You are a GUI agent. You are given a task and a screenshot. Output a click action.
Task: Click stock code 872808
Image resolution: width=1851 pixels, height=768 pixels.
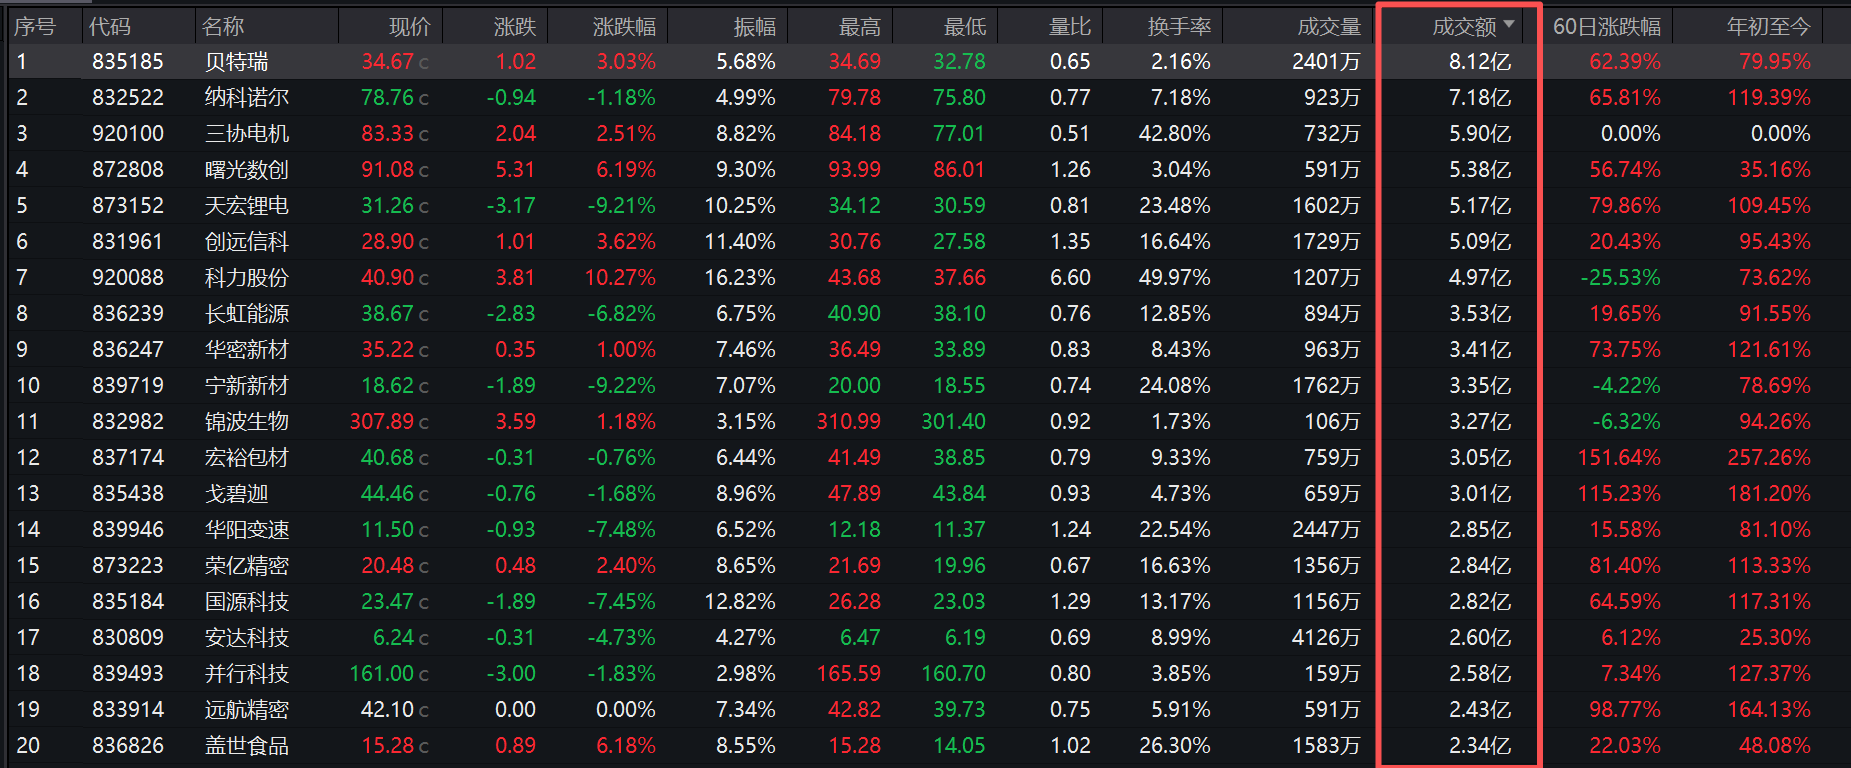tap(128, 170)
